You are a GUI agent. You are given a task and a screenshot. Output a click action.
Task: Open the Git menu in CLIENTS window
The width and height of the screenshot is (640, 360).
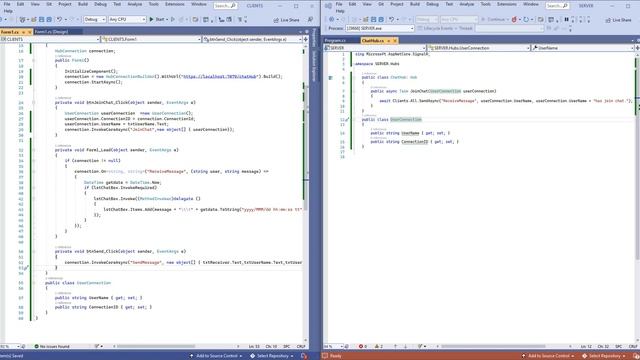click(49, 4)
